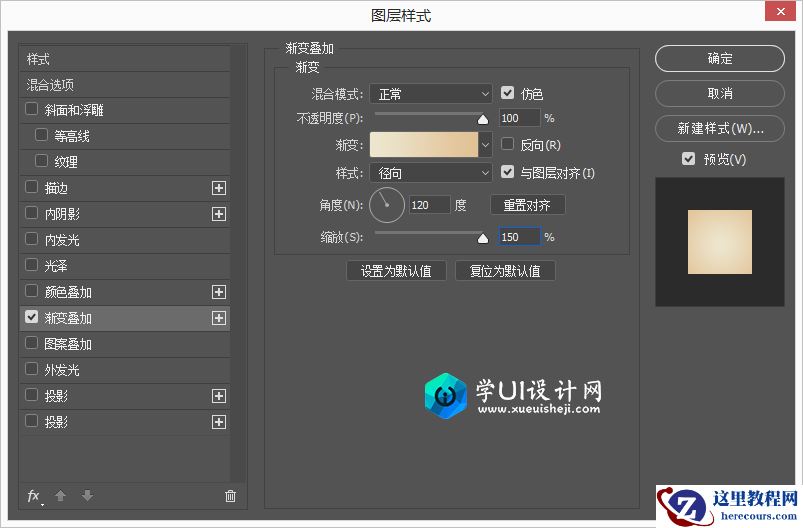Screen dimensions: 803x528
Task: Select 光泽 effect row label
Action: [55, 266]
